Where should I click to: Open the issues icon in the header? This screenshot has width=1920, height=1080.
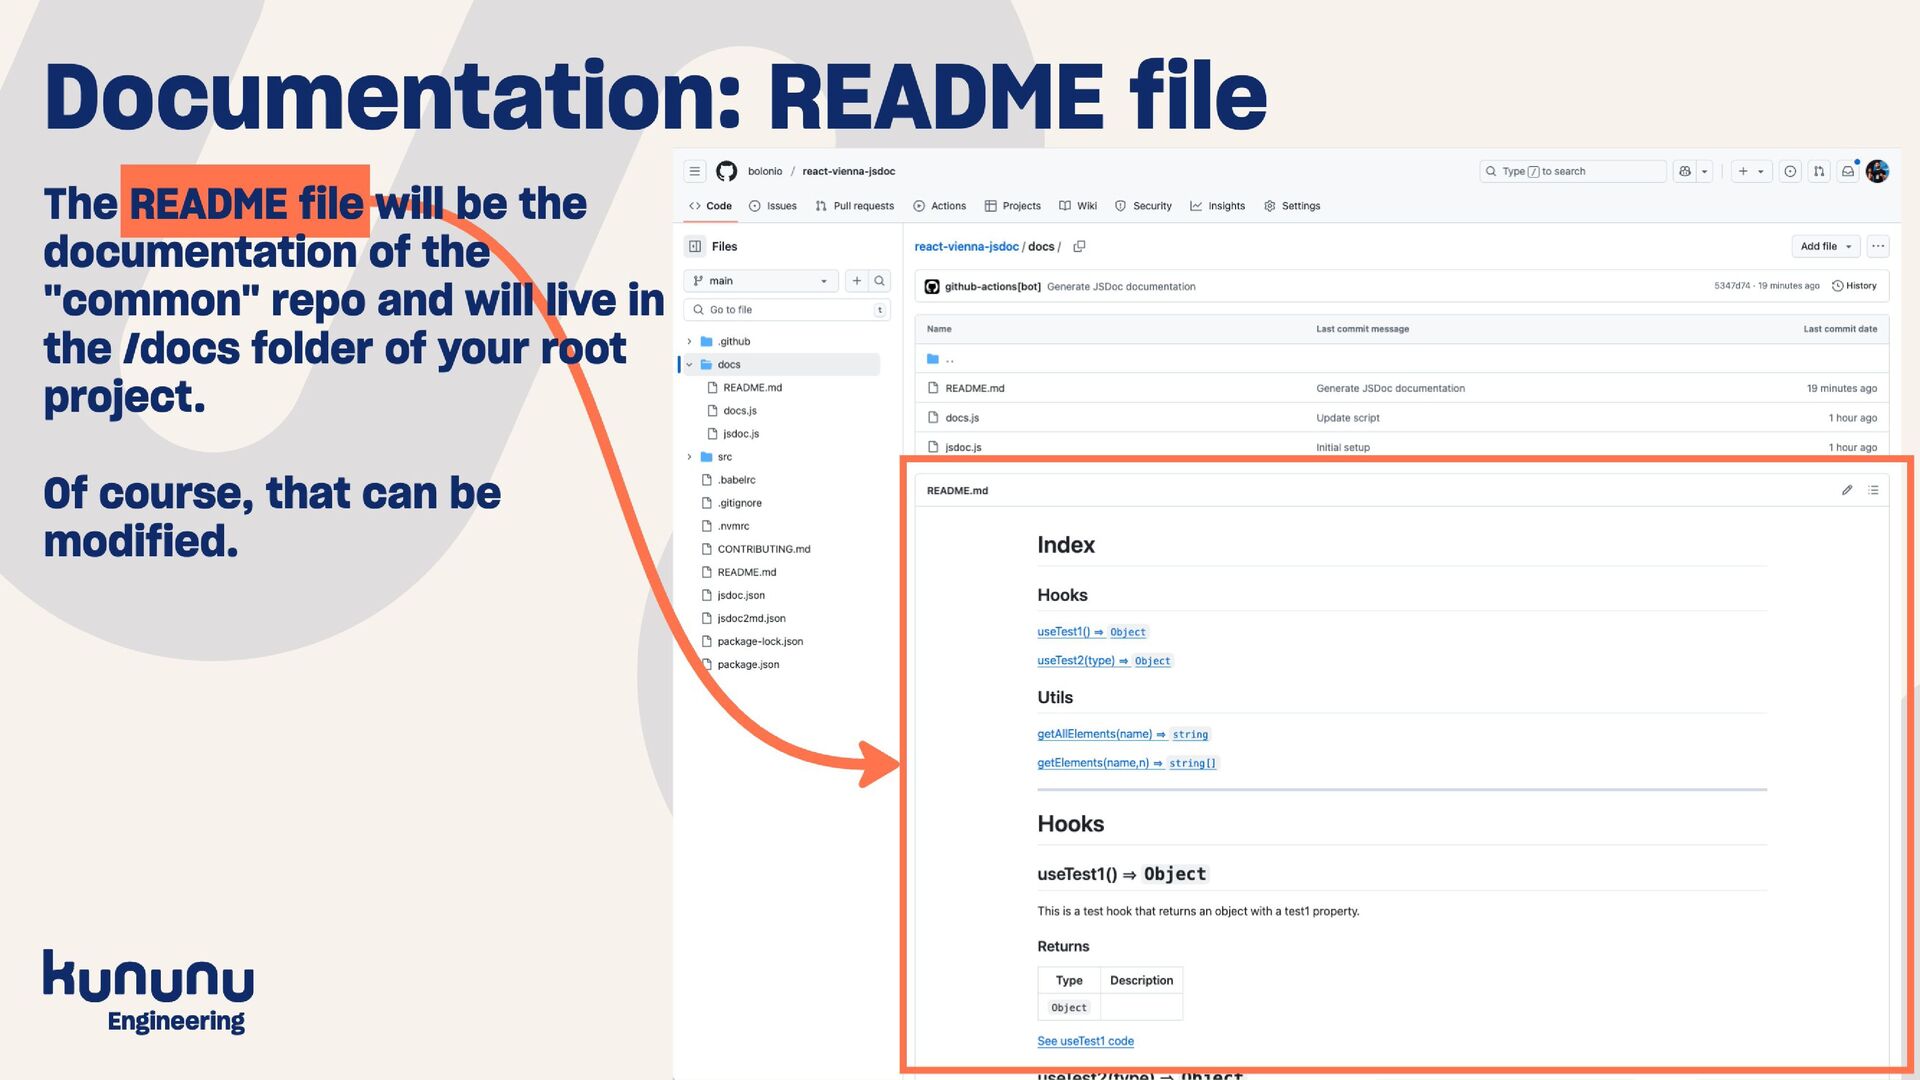pyautogui.click(x=1790, y=171)
